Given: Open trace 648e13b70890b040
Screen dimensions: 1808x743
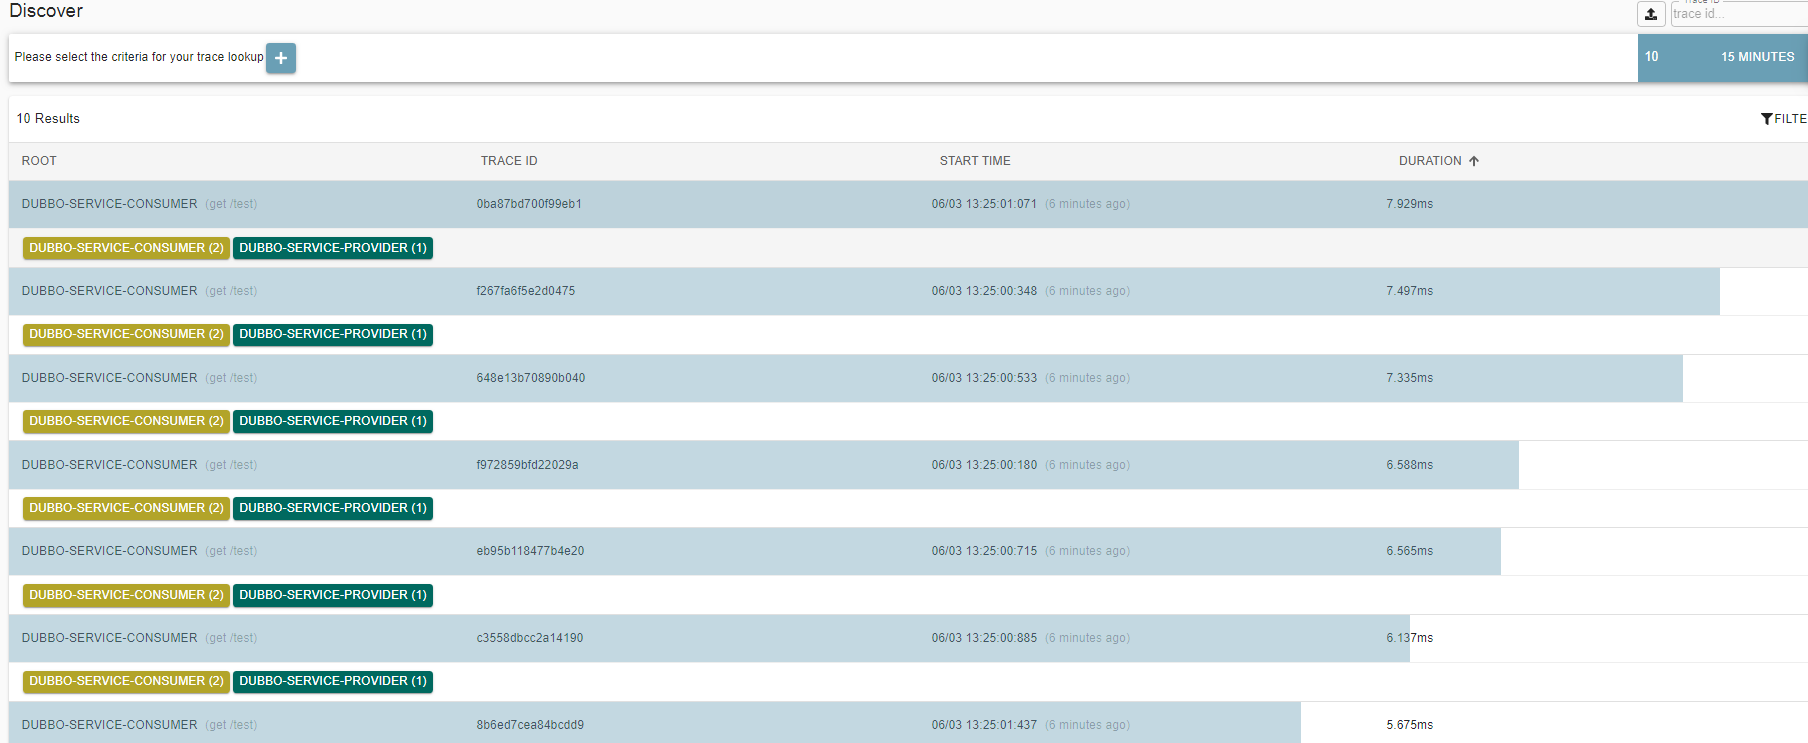Looking at the screenshot, I should tap(531, 378).
